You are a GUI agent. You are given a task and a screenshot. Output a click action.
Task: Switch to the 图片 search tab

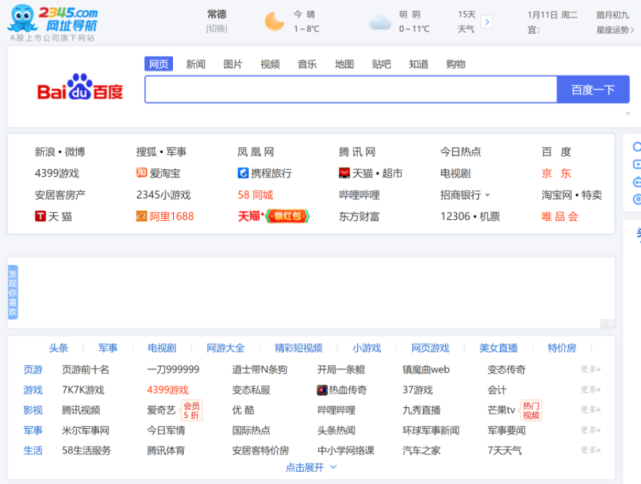pos(233,64)
